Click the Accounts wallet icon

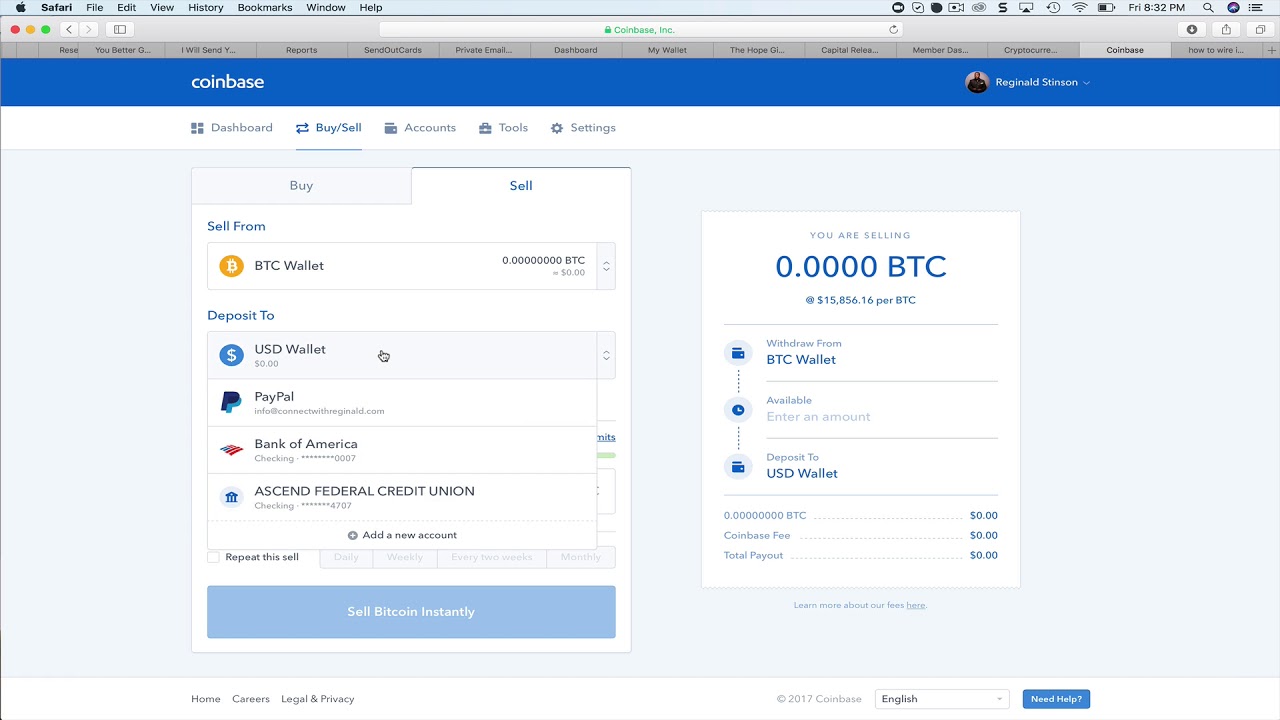[x=391, y=128]
